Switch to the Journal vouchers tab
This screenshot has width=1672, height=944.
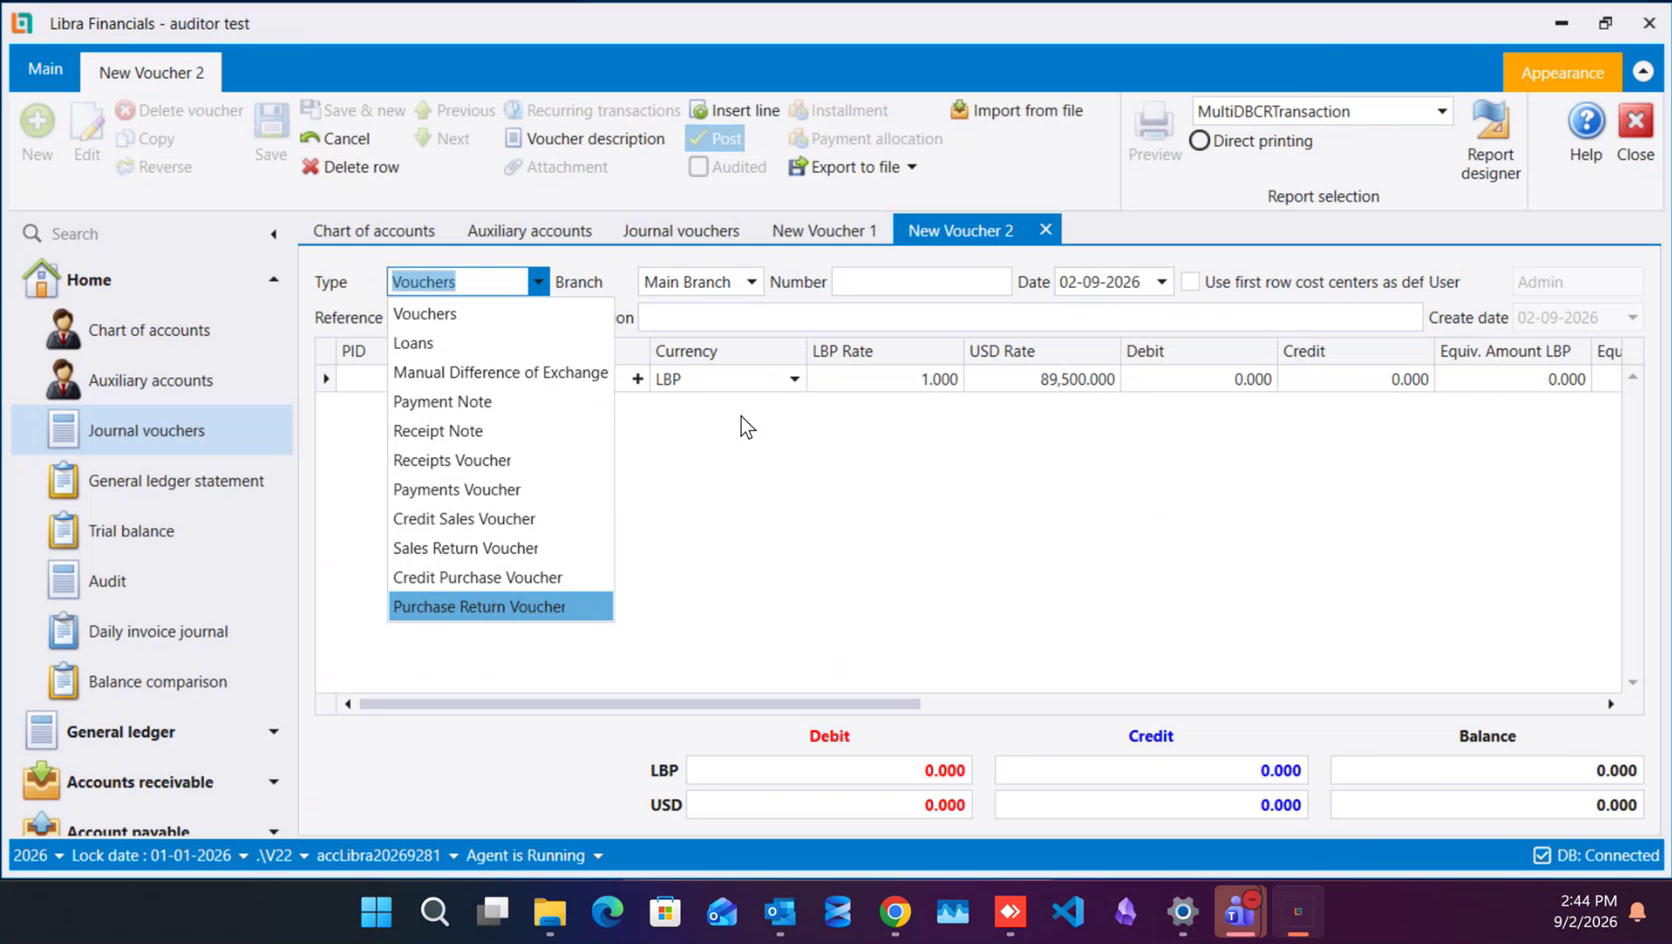[x=681, y=231]
